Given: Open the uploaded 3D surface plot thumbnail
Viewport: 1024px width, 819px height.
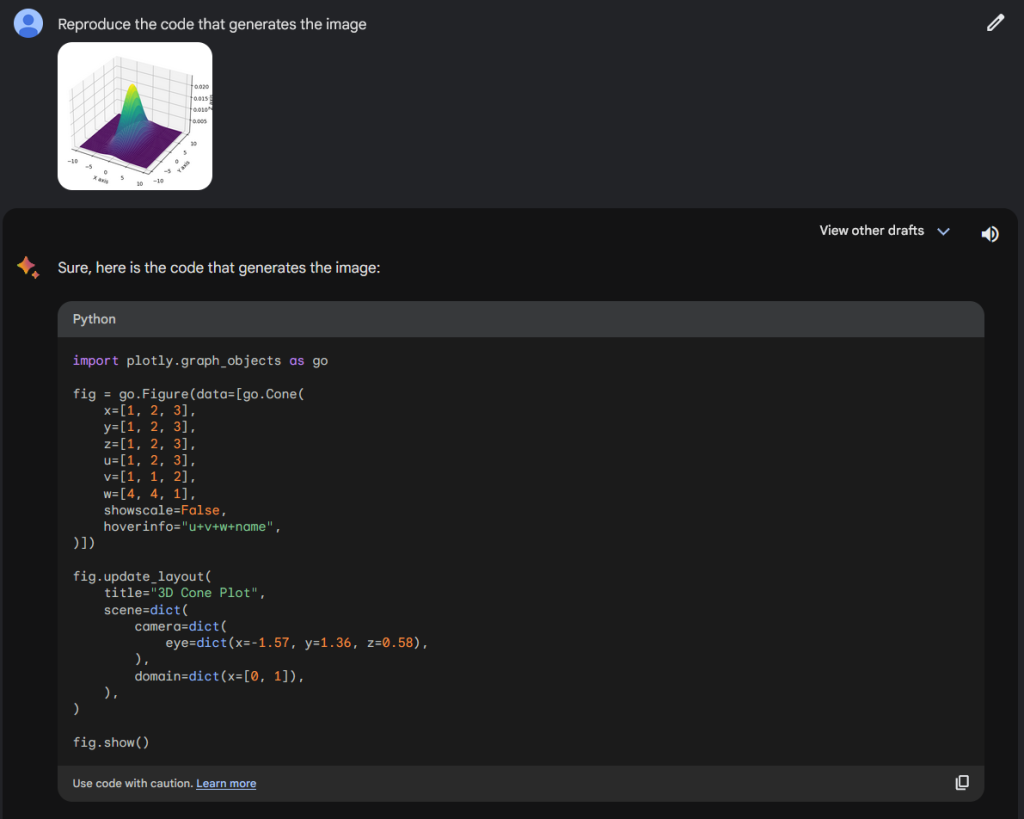Looking at the screenshot, I should 135,116.
